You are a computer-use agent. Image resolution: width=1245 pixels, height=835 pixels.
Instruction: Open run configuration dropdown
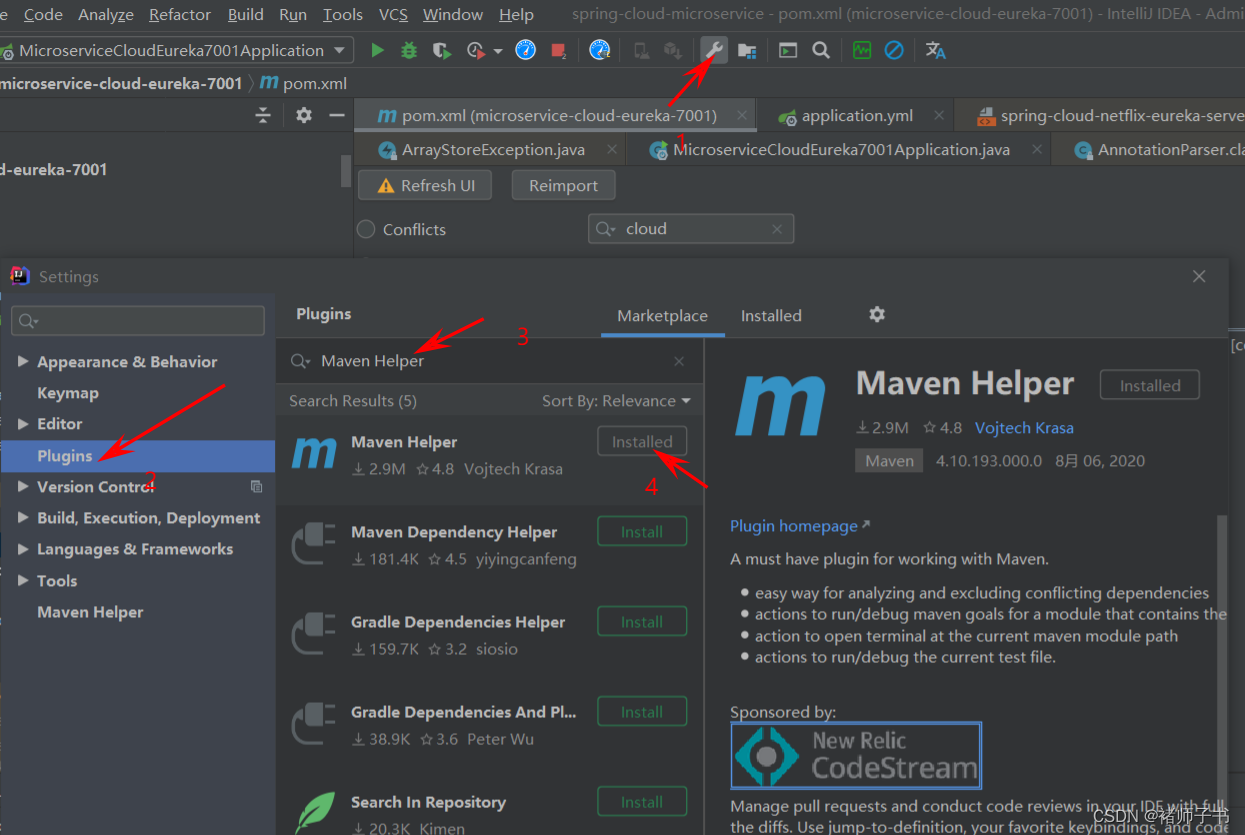(341, 50)
